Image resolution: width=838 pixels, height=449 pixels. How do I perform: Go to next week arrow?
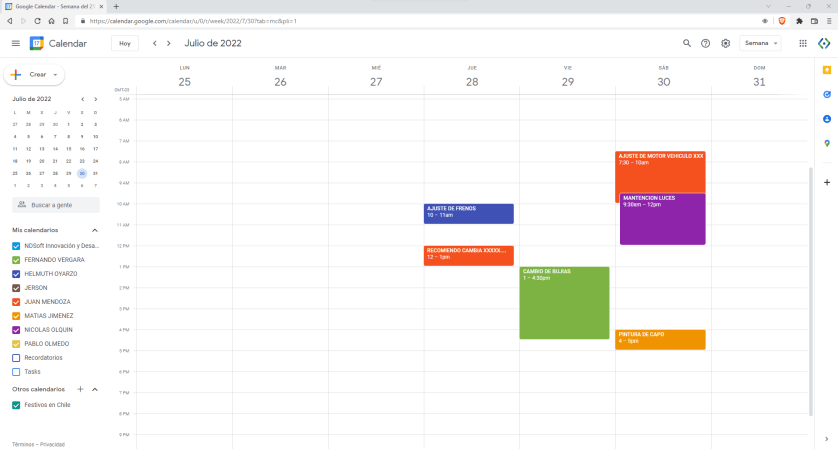click(169, 43)
